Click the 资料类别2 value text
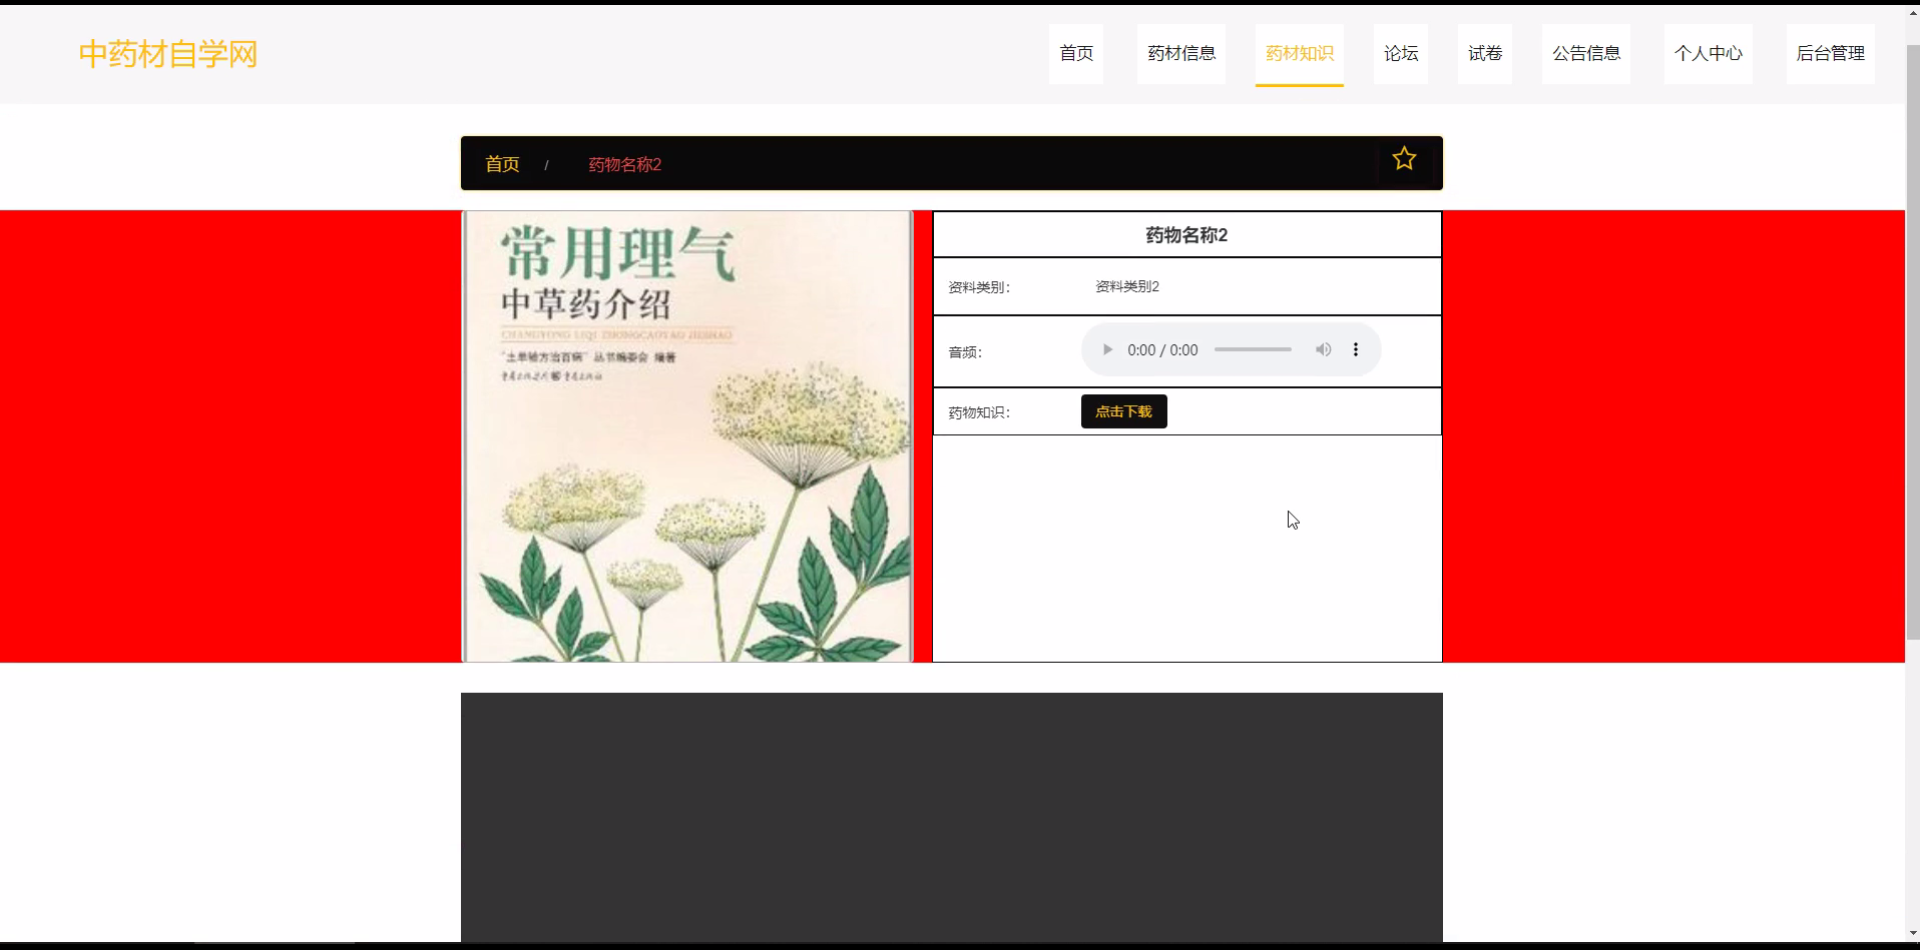 (x=1127, y=287)
